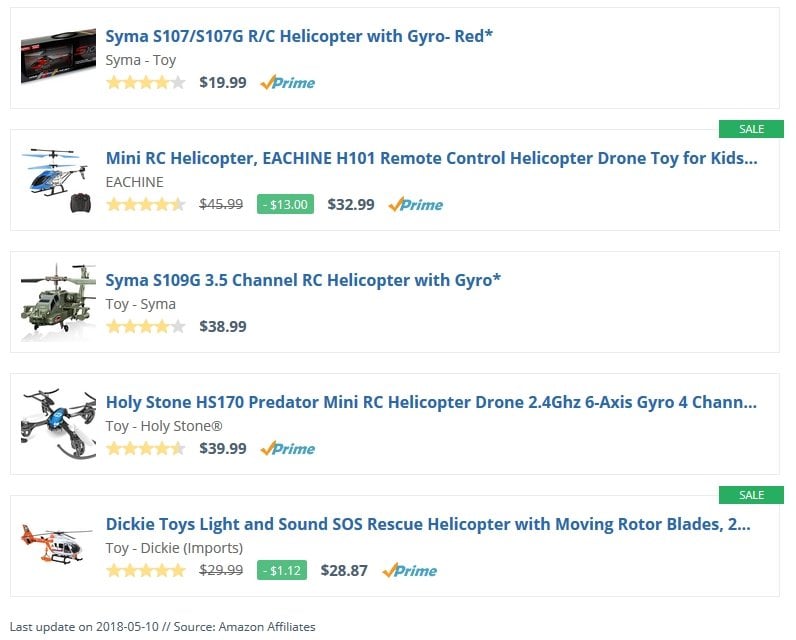Click the $39.99 price
The height and width of the screenshot is (640, 796).
pos(223,449)
